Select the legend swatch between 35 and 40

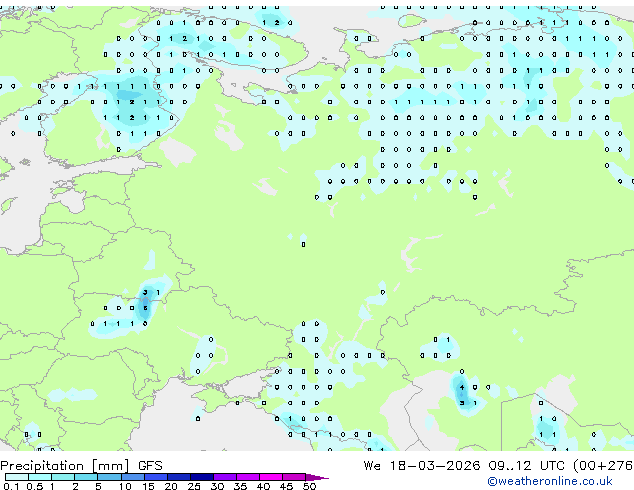248,477
